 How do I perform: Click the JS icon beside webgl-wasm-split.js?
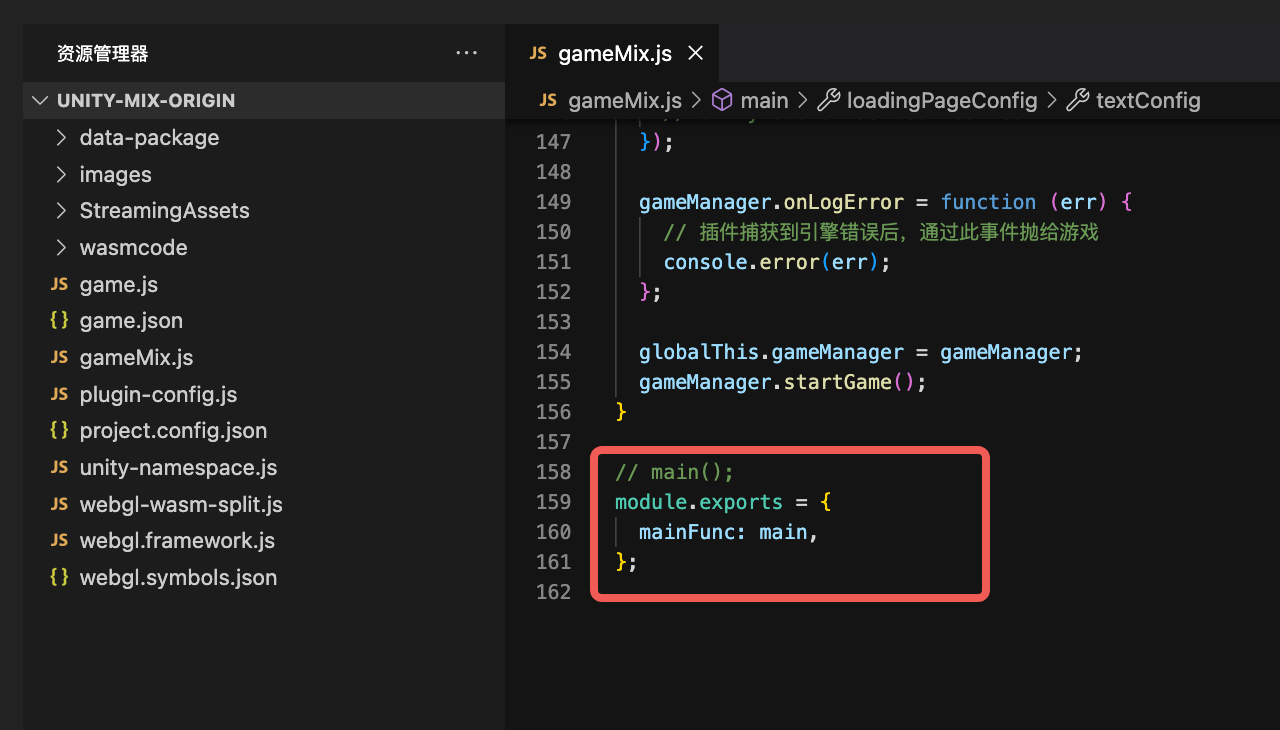[59, 504]
